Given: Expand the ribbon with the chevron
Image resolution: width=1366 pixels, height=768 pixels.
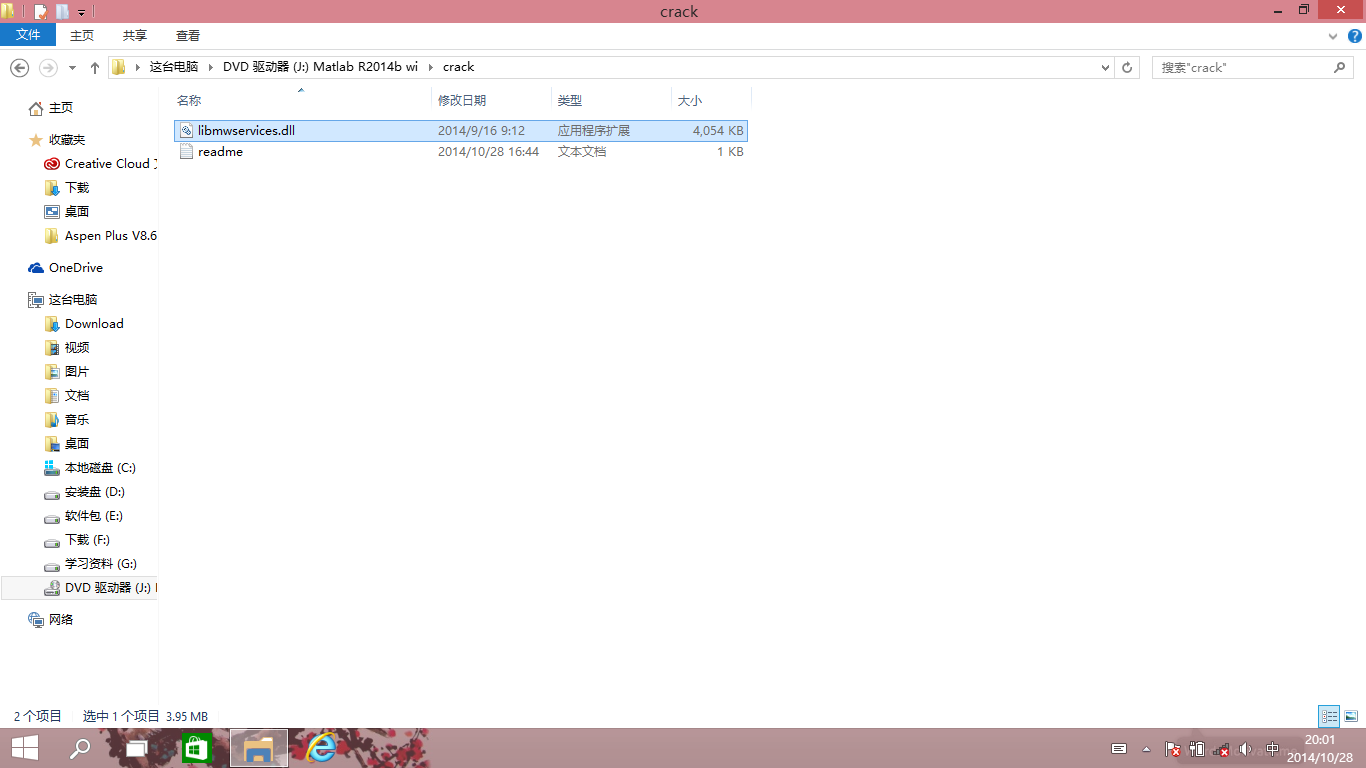Looking at the screenshot, I should [x=1333, y=36].
